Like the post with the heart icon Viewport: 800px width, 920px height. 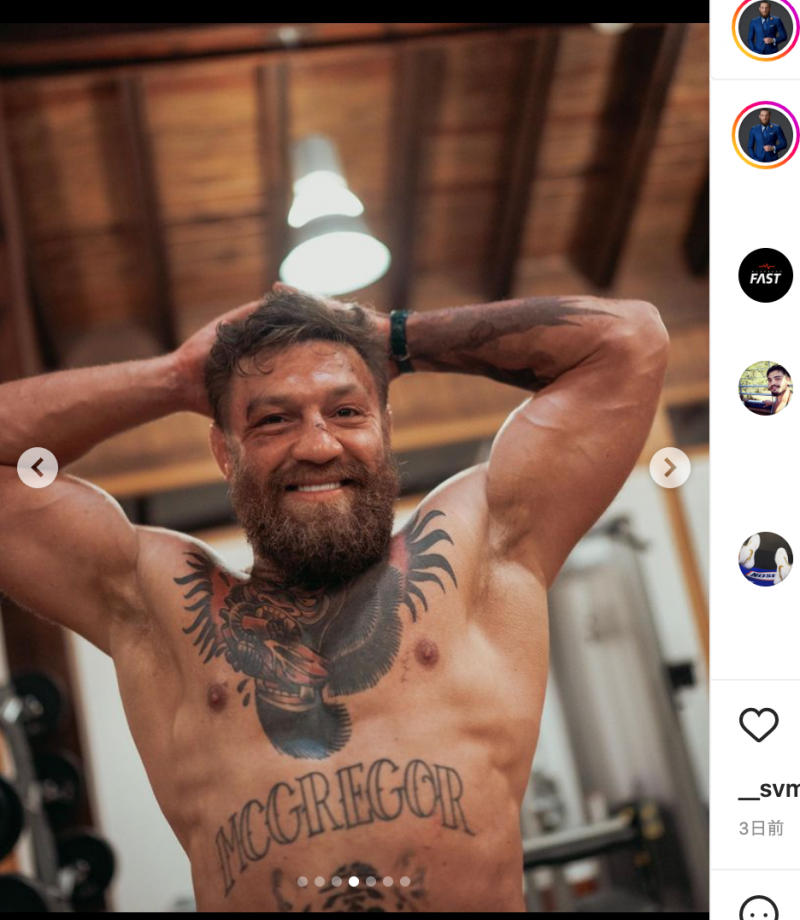pos(759,724)
